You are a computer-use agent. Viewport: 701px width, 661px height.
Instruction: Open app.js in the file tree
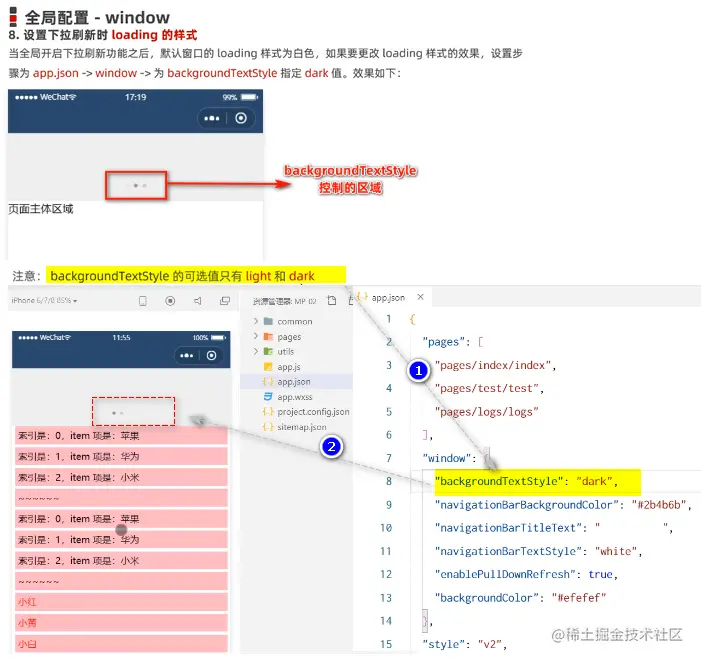(288, 367)
